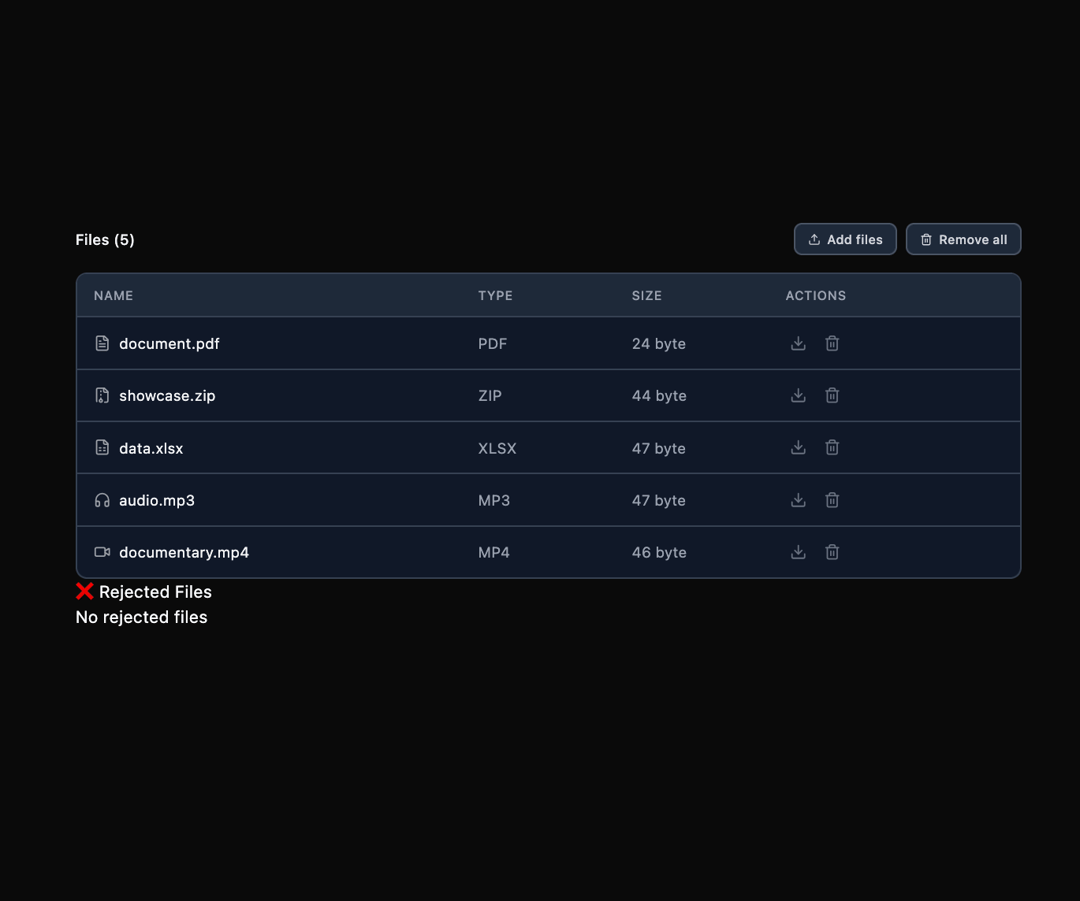The width and height of the screenshot is (1080, 901).
Task: Delete showcase.zip with its trash icon
Action: (832, 395)
